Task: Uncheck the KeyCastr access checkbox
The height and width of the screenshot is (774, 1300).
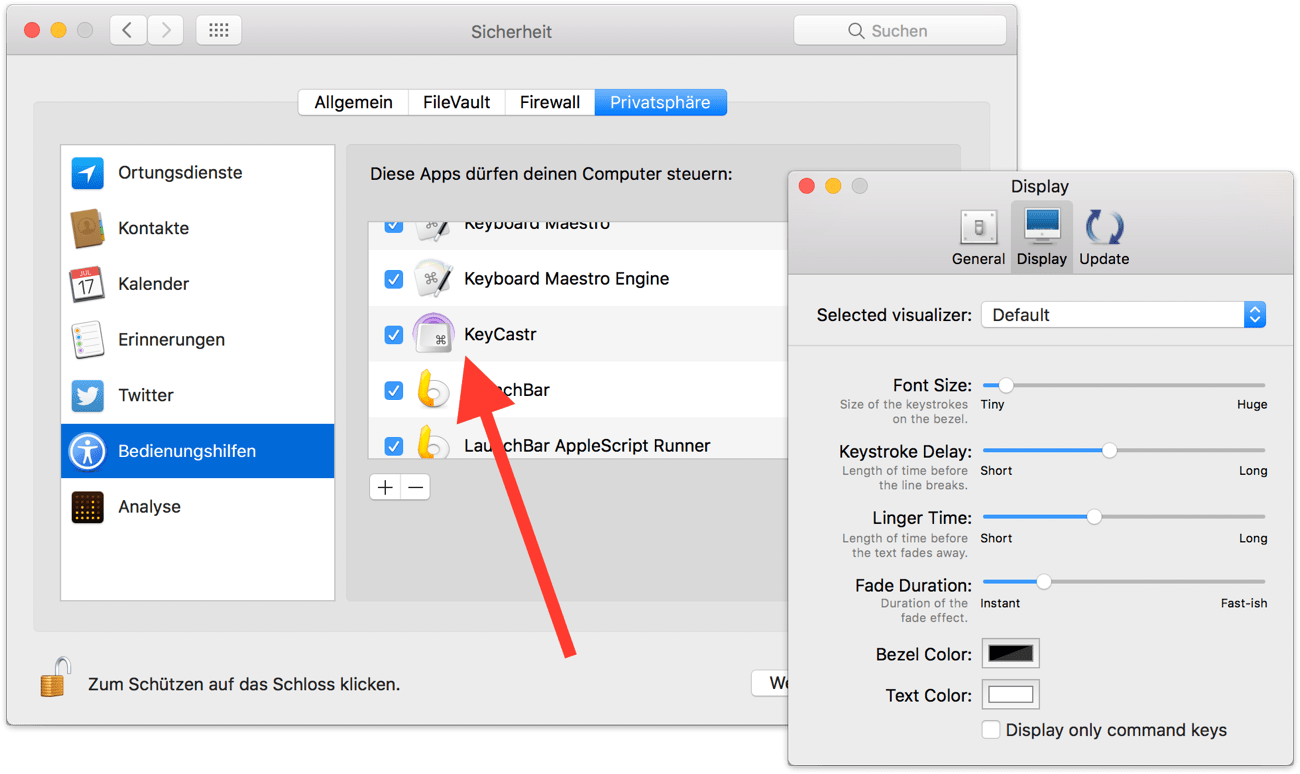Action: (394, 335)
